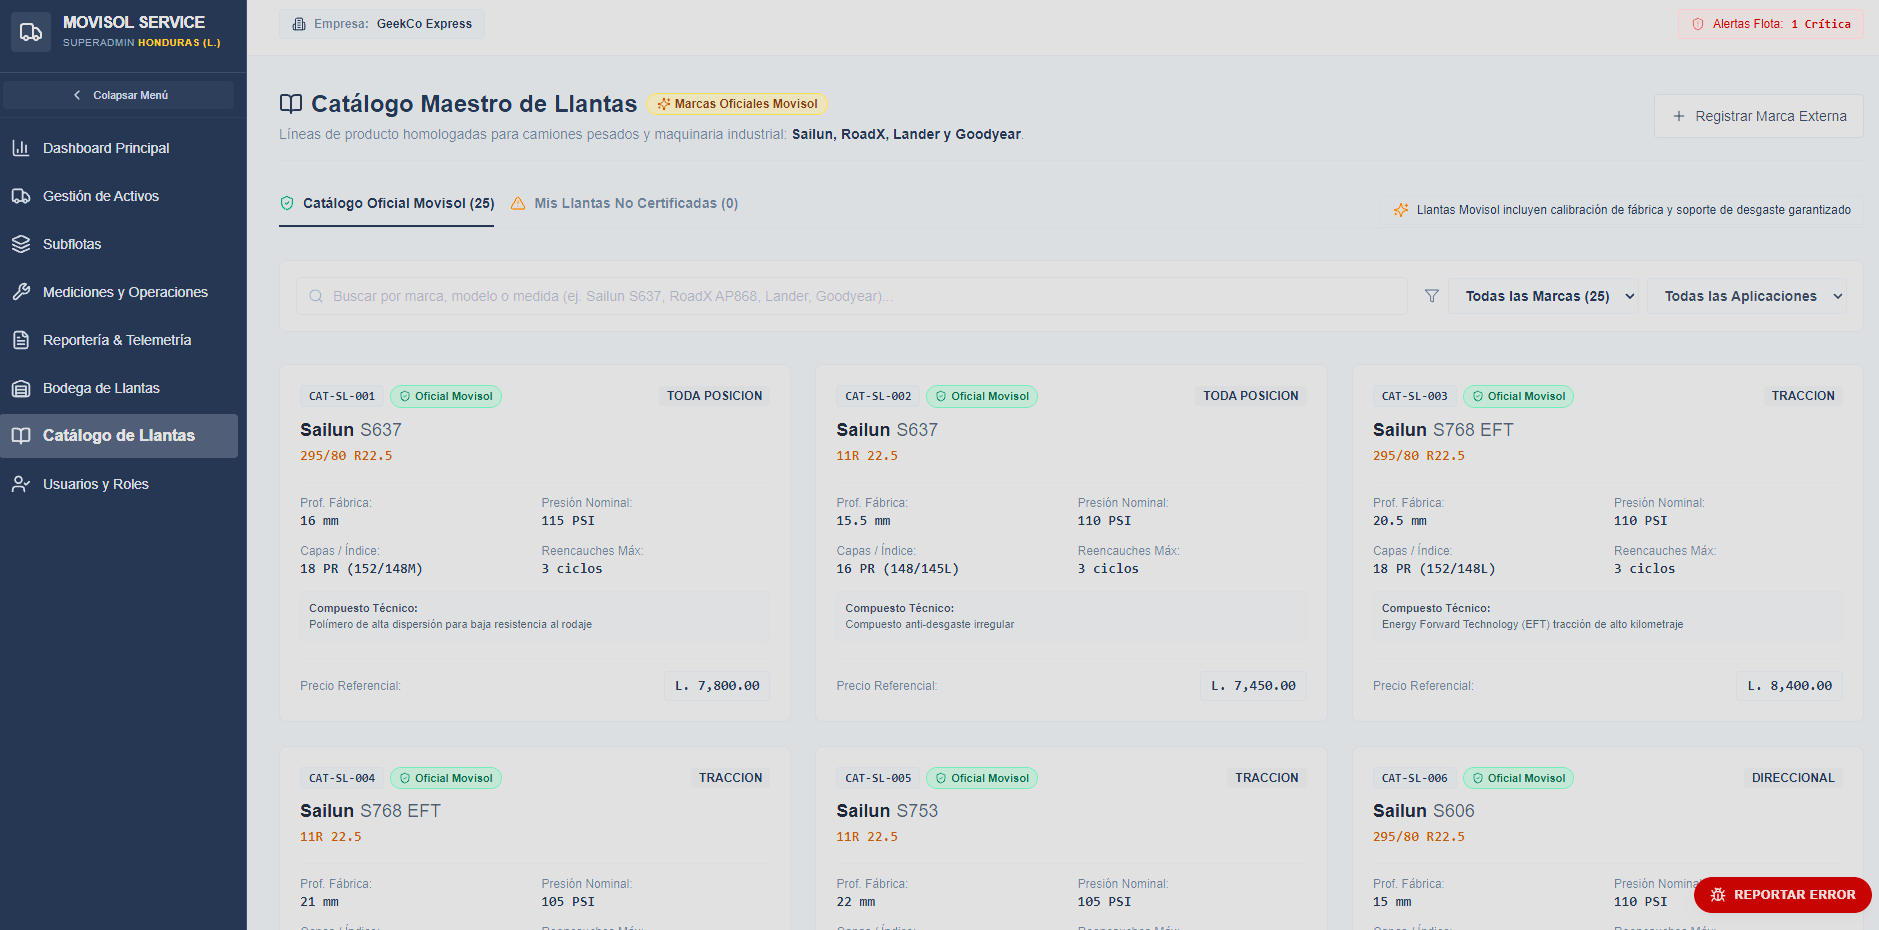Click the Mediciones y Operaciones wrench icon
Screen dimensions: 1879x930
click(21, 292)
